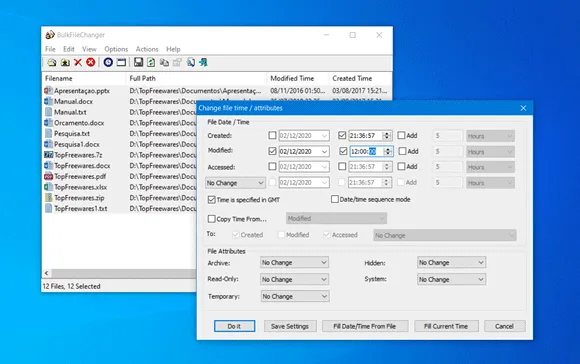Toggle 'Time is specified in GMT'
The image size is (580, 364).
click(212, 200)
